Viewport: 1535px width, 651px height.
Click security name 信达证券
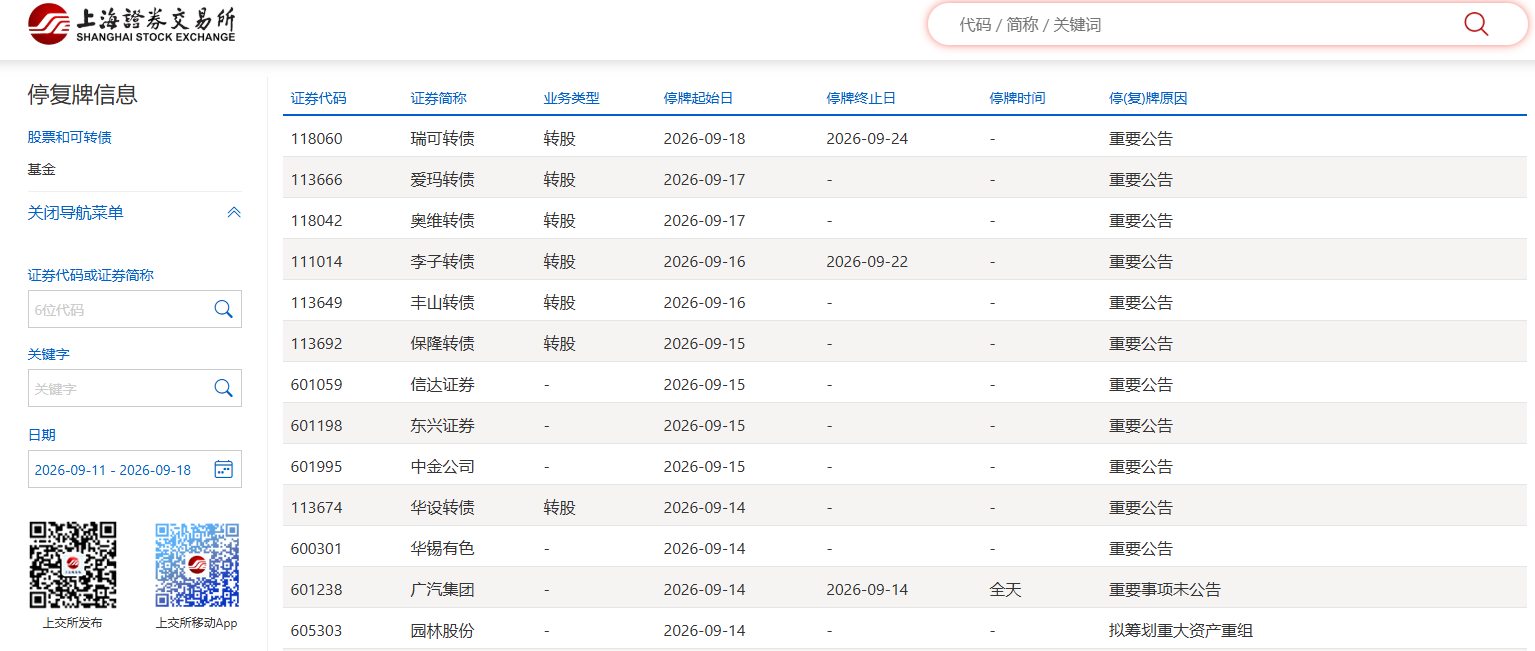pyautogui.click(x=443, y=385)
